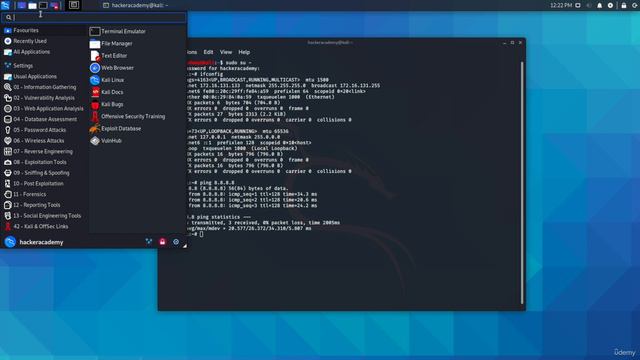Open 13 - Social Engineering Tools category
Image resolution: width=640 pixels, height=360 pixels.
click(44, 216)
